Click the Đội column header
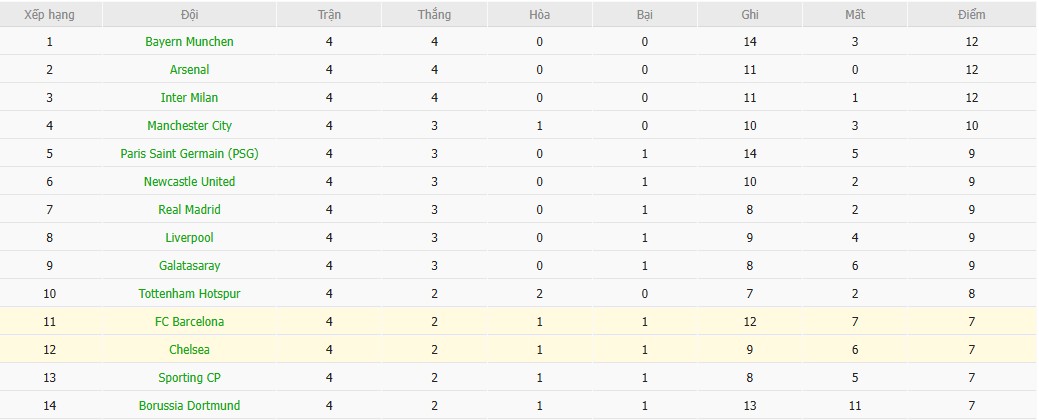The image size is (1039, 420). (x=189, y=15)
